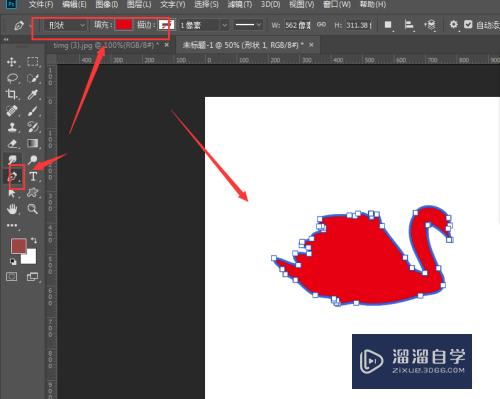Select the Gradient tool
The height and width of the screenshot is (399, 500).
click(33, 143)
